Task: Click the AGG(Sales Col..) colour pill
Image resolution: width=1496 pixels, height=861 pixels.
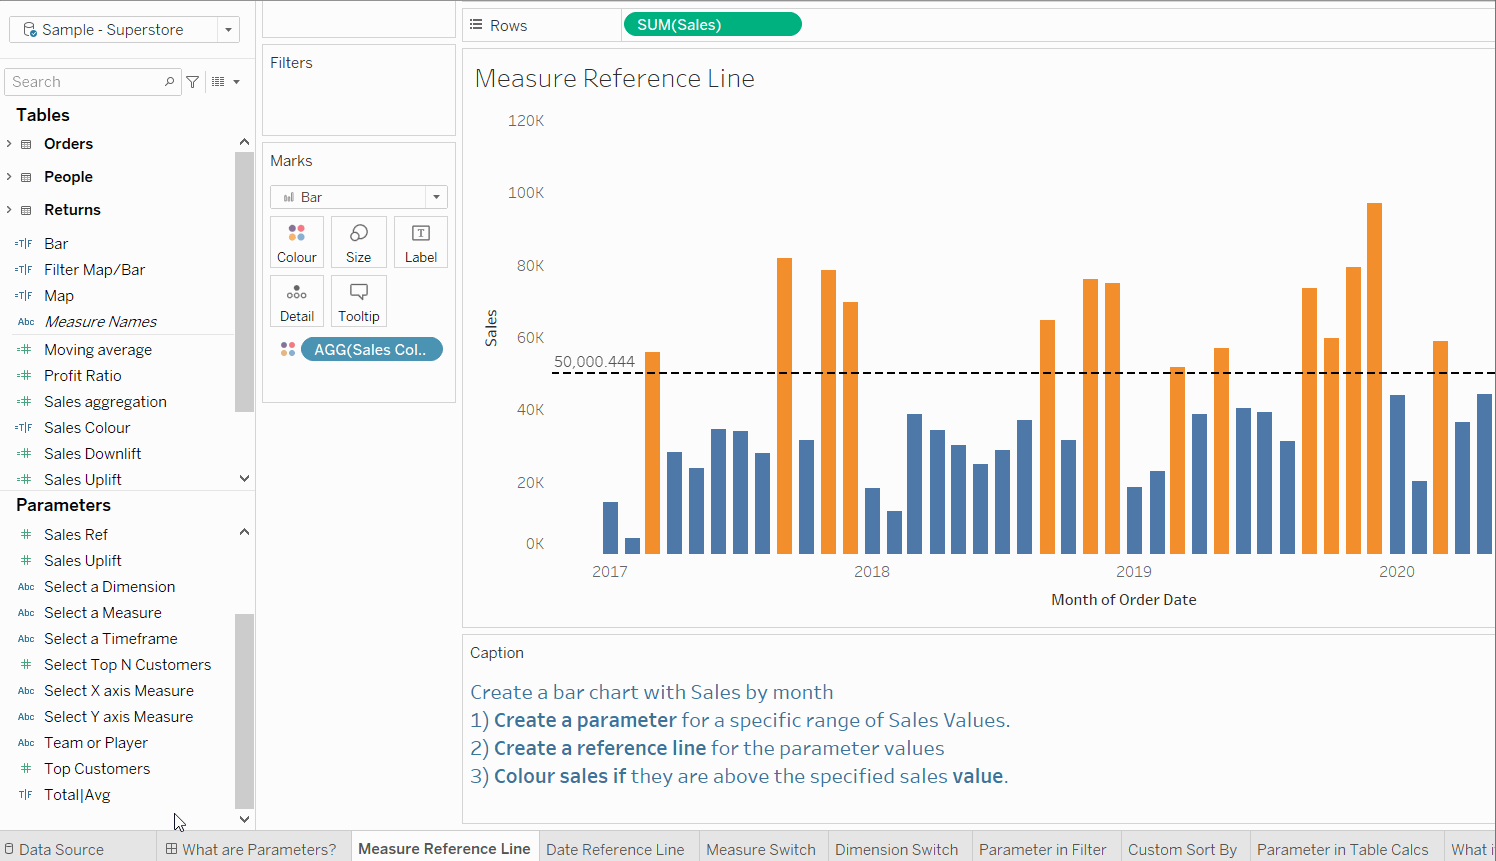Action: (371, 349)
